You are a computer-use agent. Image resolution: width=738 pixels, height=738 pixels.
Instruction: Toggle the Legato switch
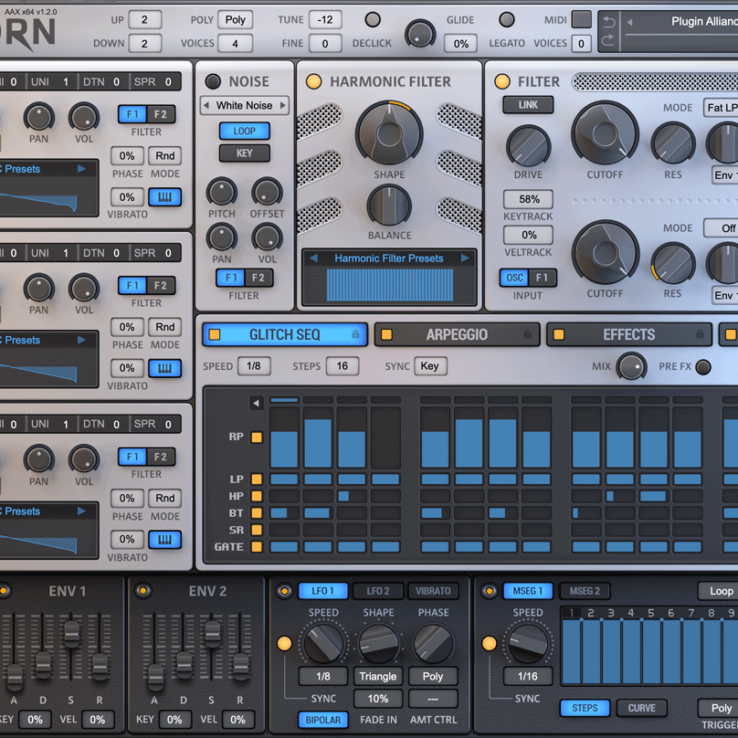click(x=506, y=20)
